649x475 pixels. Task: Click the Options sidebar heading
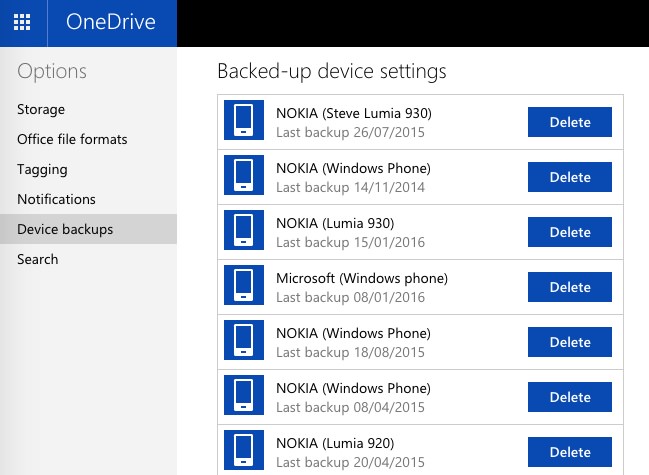click(x=52, y=72)
